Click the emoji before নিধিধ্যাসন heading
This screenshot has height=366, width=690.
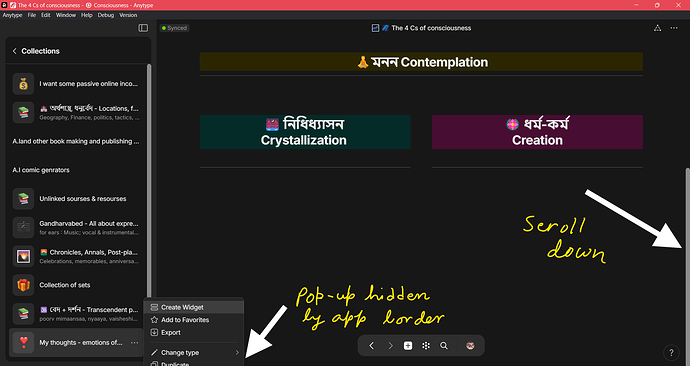coord(272,124)
